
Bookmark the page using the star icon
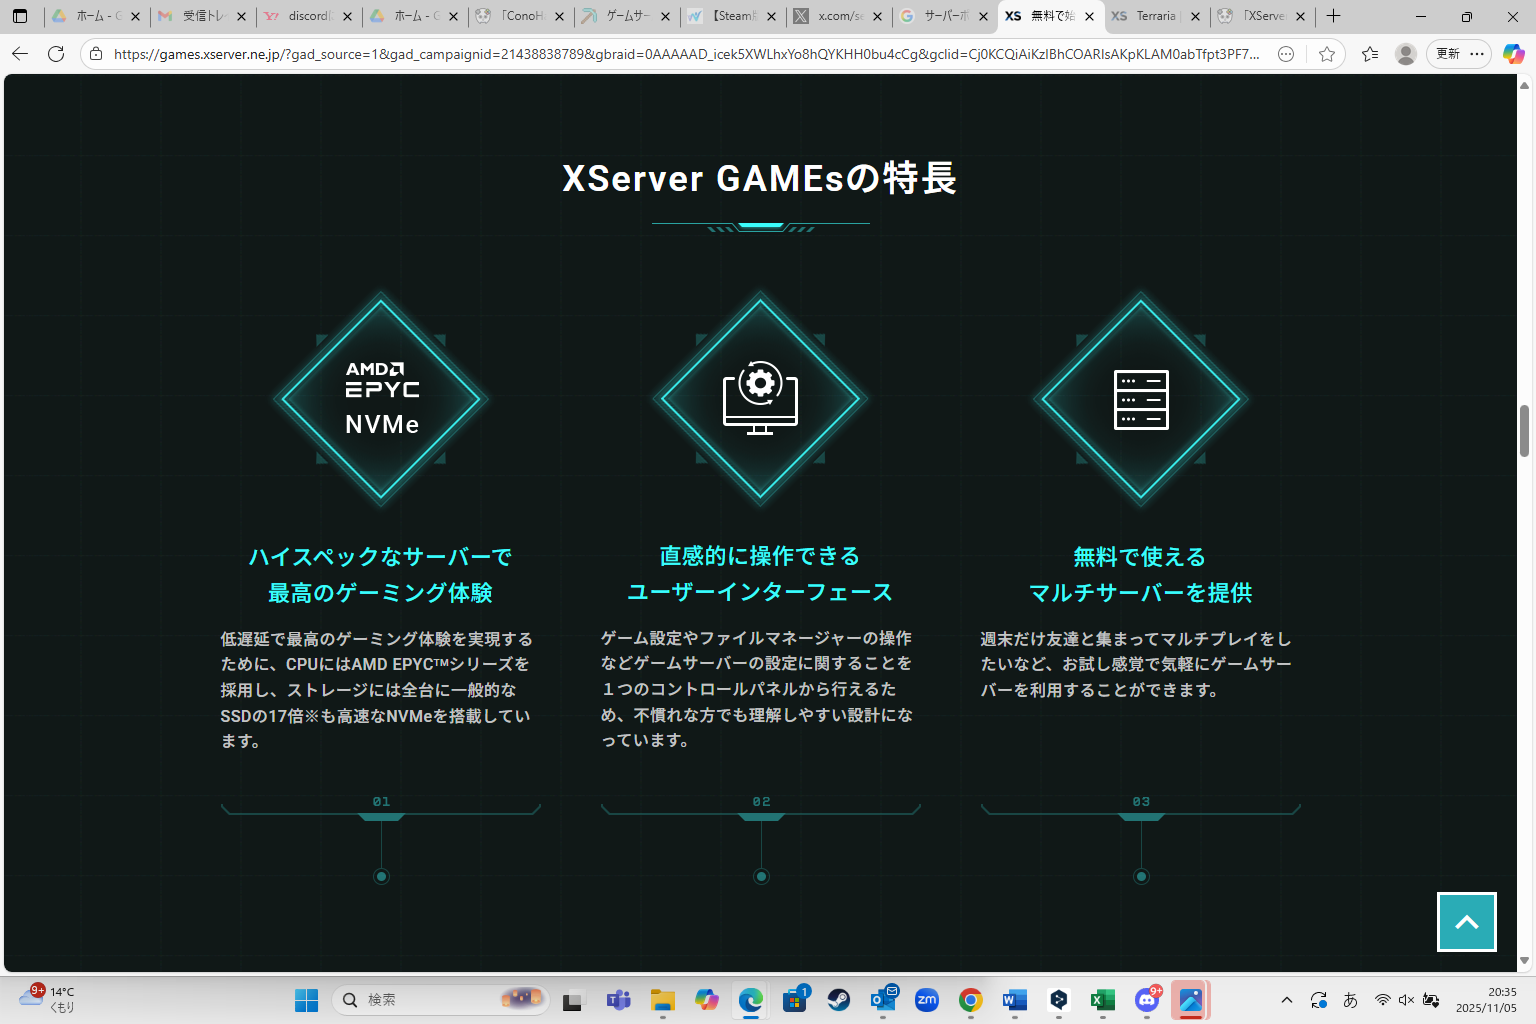click(x=1327, y=54)
